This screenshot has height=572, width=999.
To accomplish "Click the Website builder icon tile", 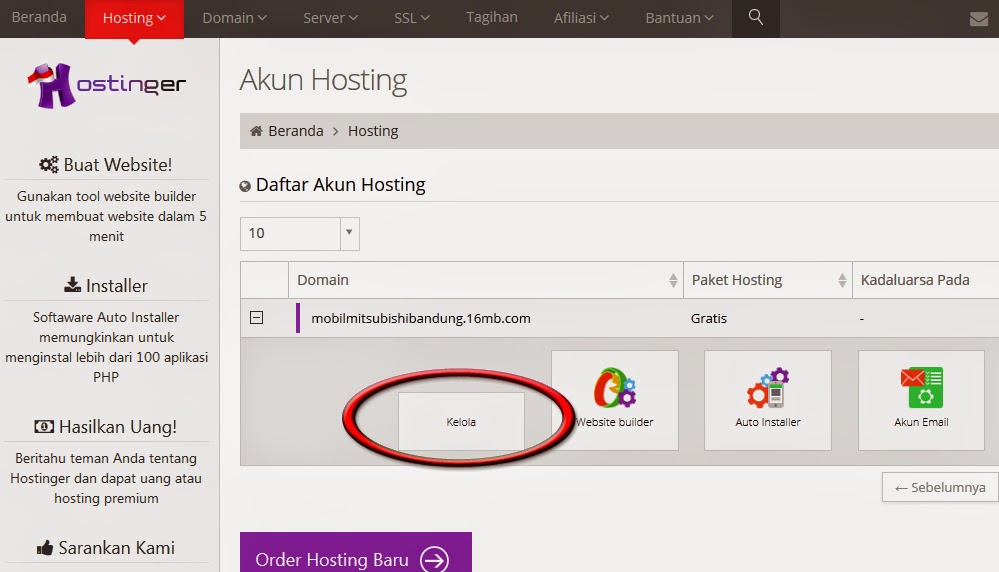I will click(615, 400).
